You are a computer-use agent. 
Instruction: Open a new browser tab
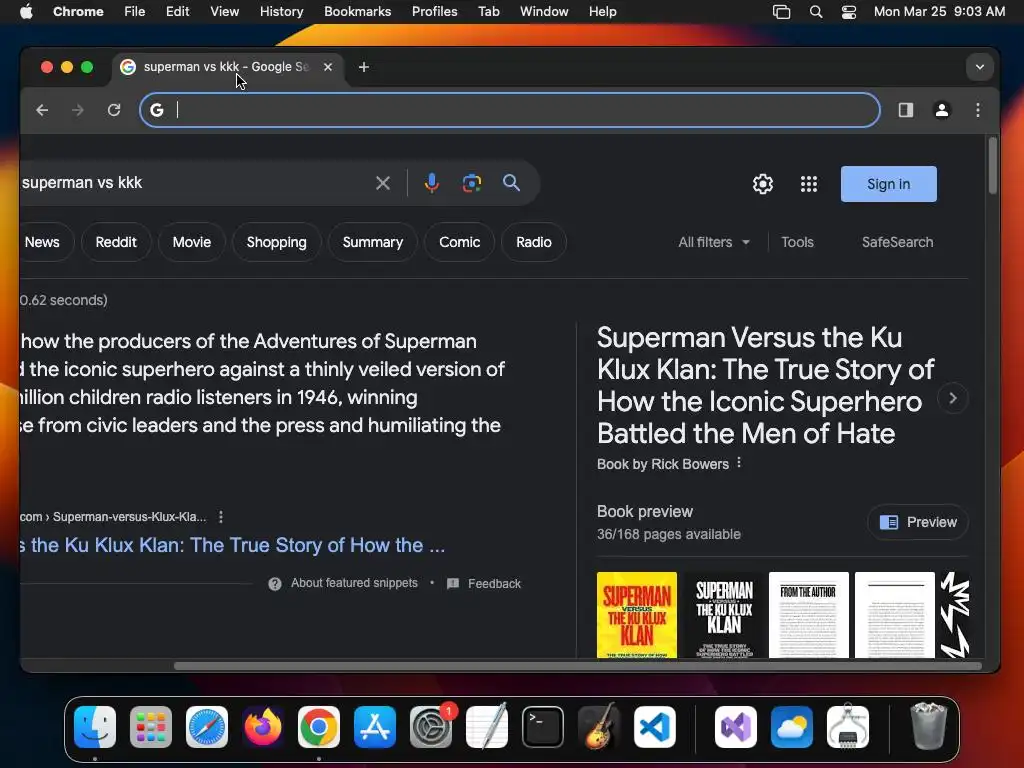tap(364, 67)
